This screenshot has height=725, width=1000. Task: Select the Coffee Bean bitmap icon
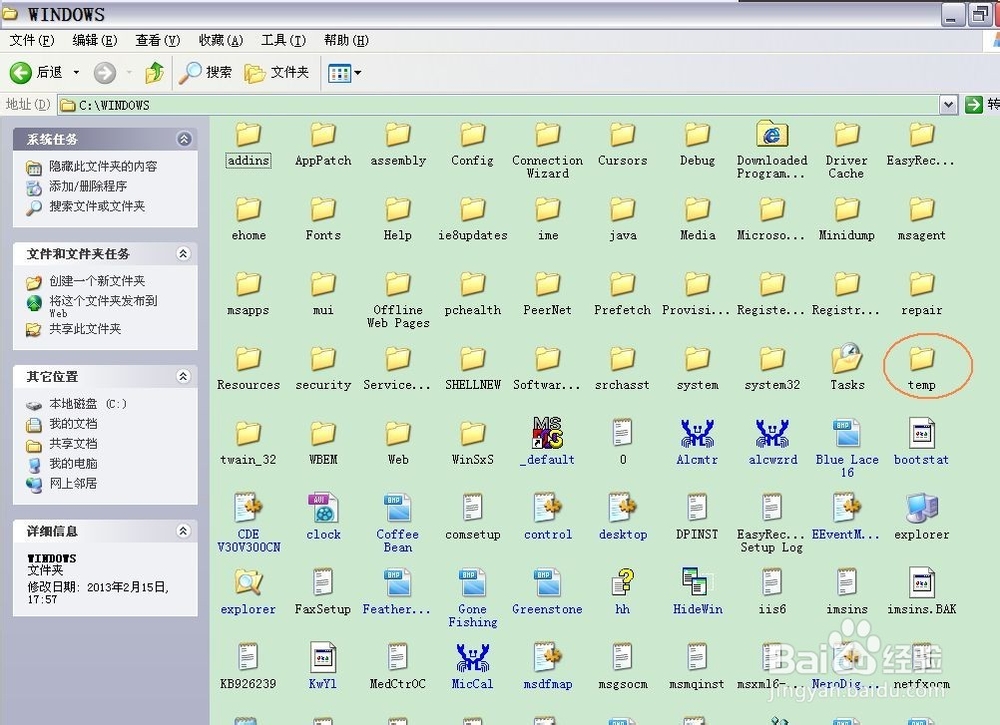tap(398, 508)
